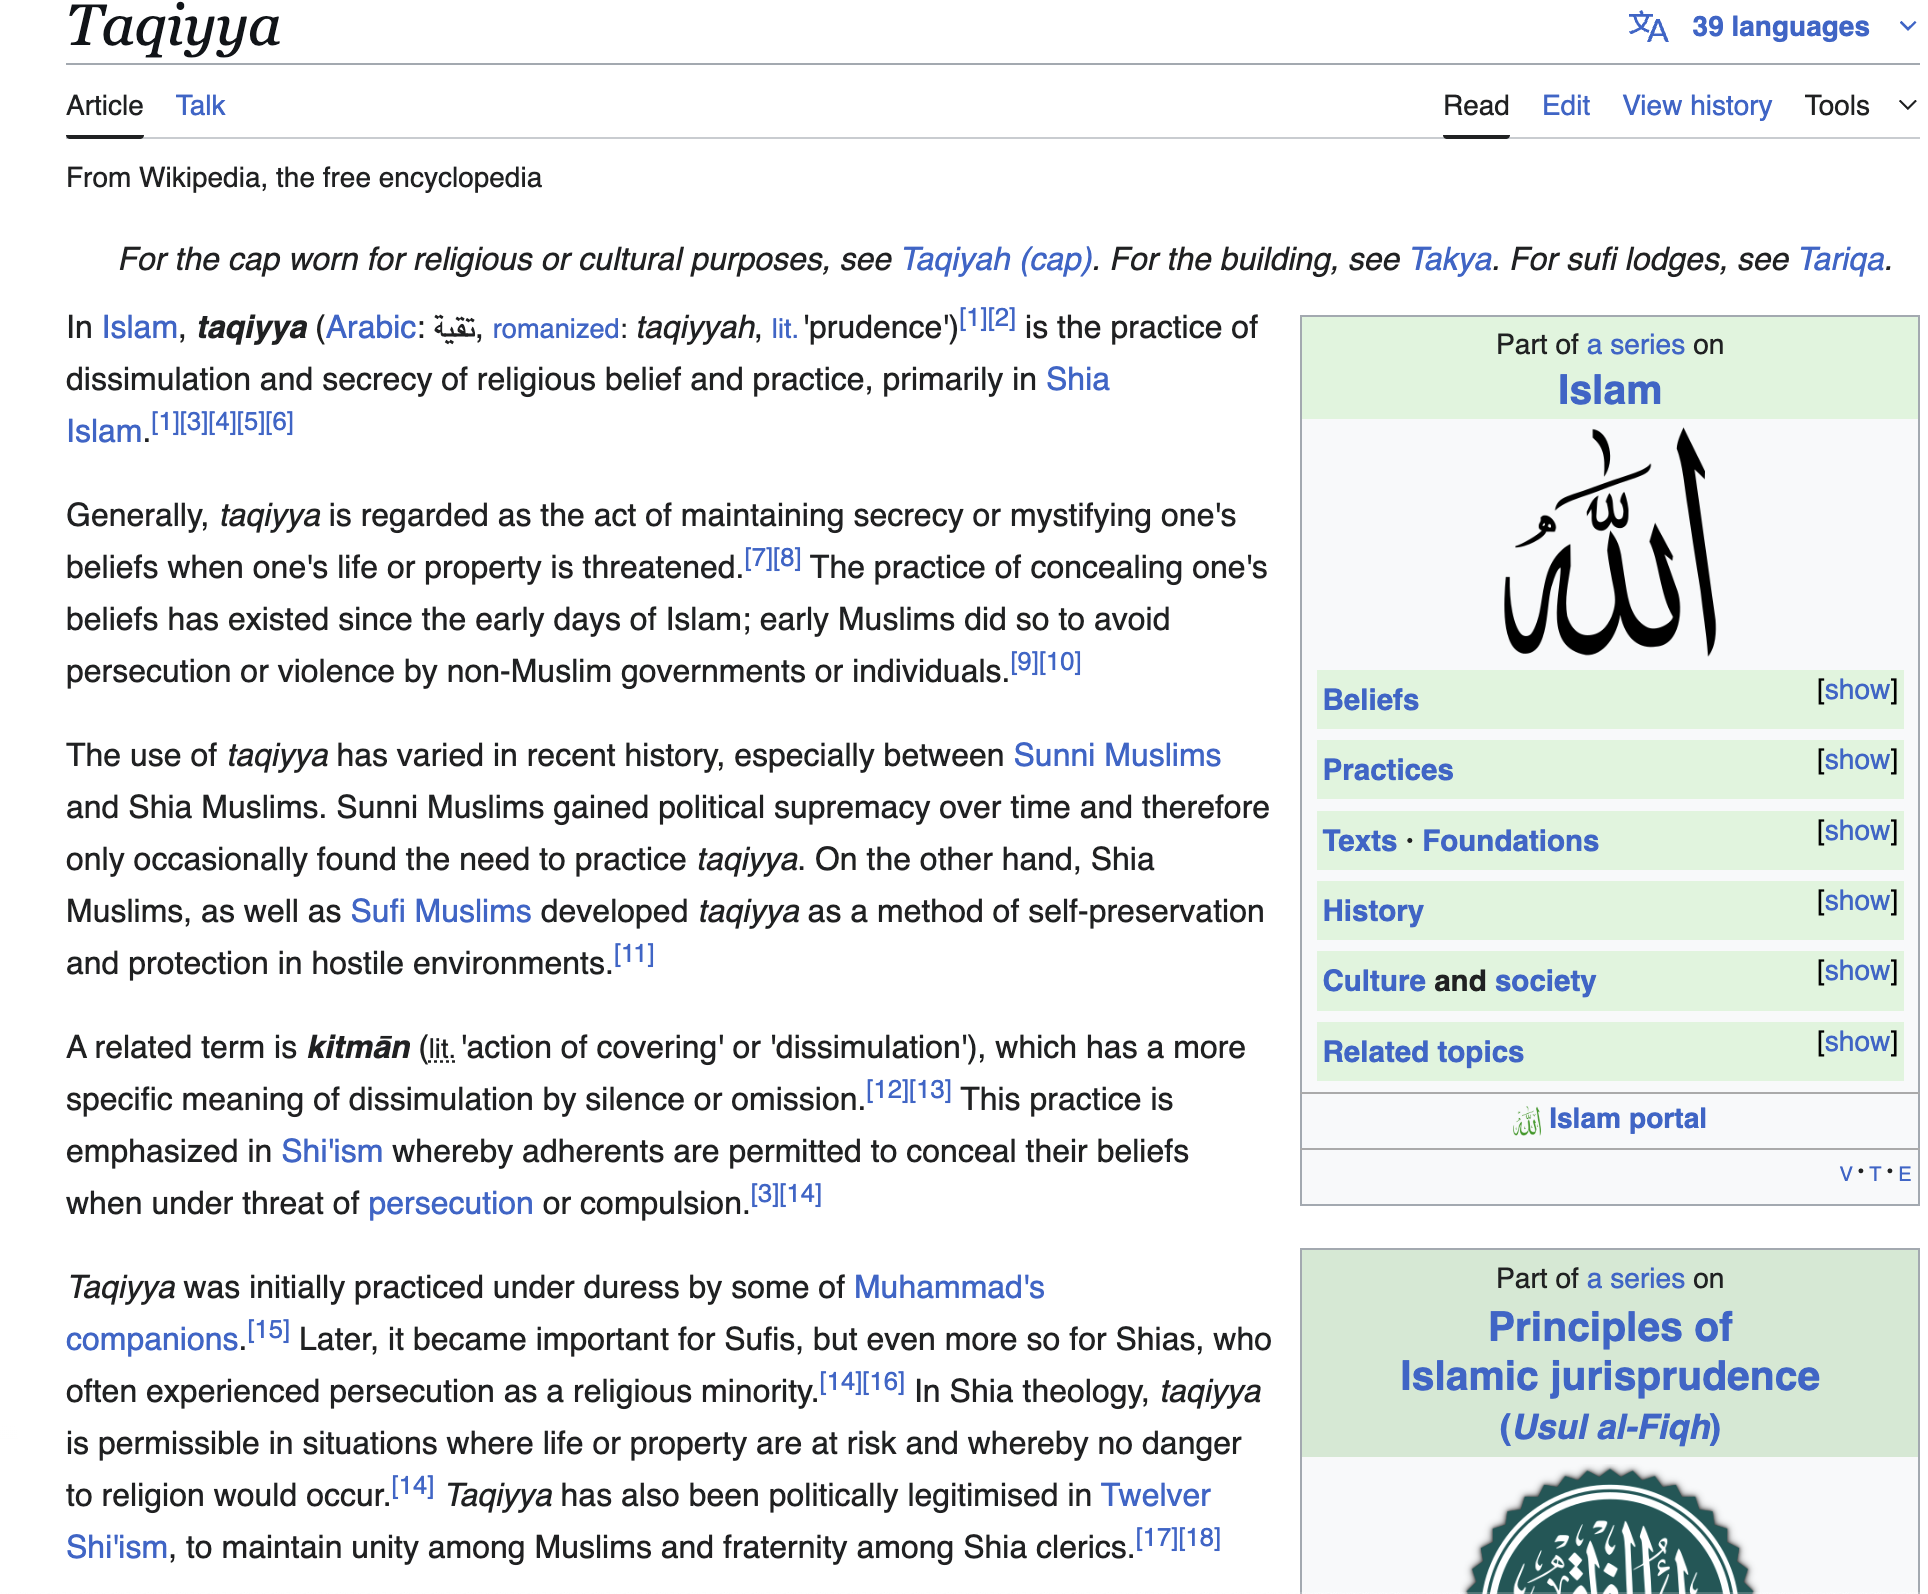
Task: Select the Article tab
Action: (x=105, y=105)
